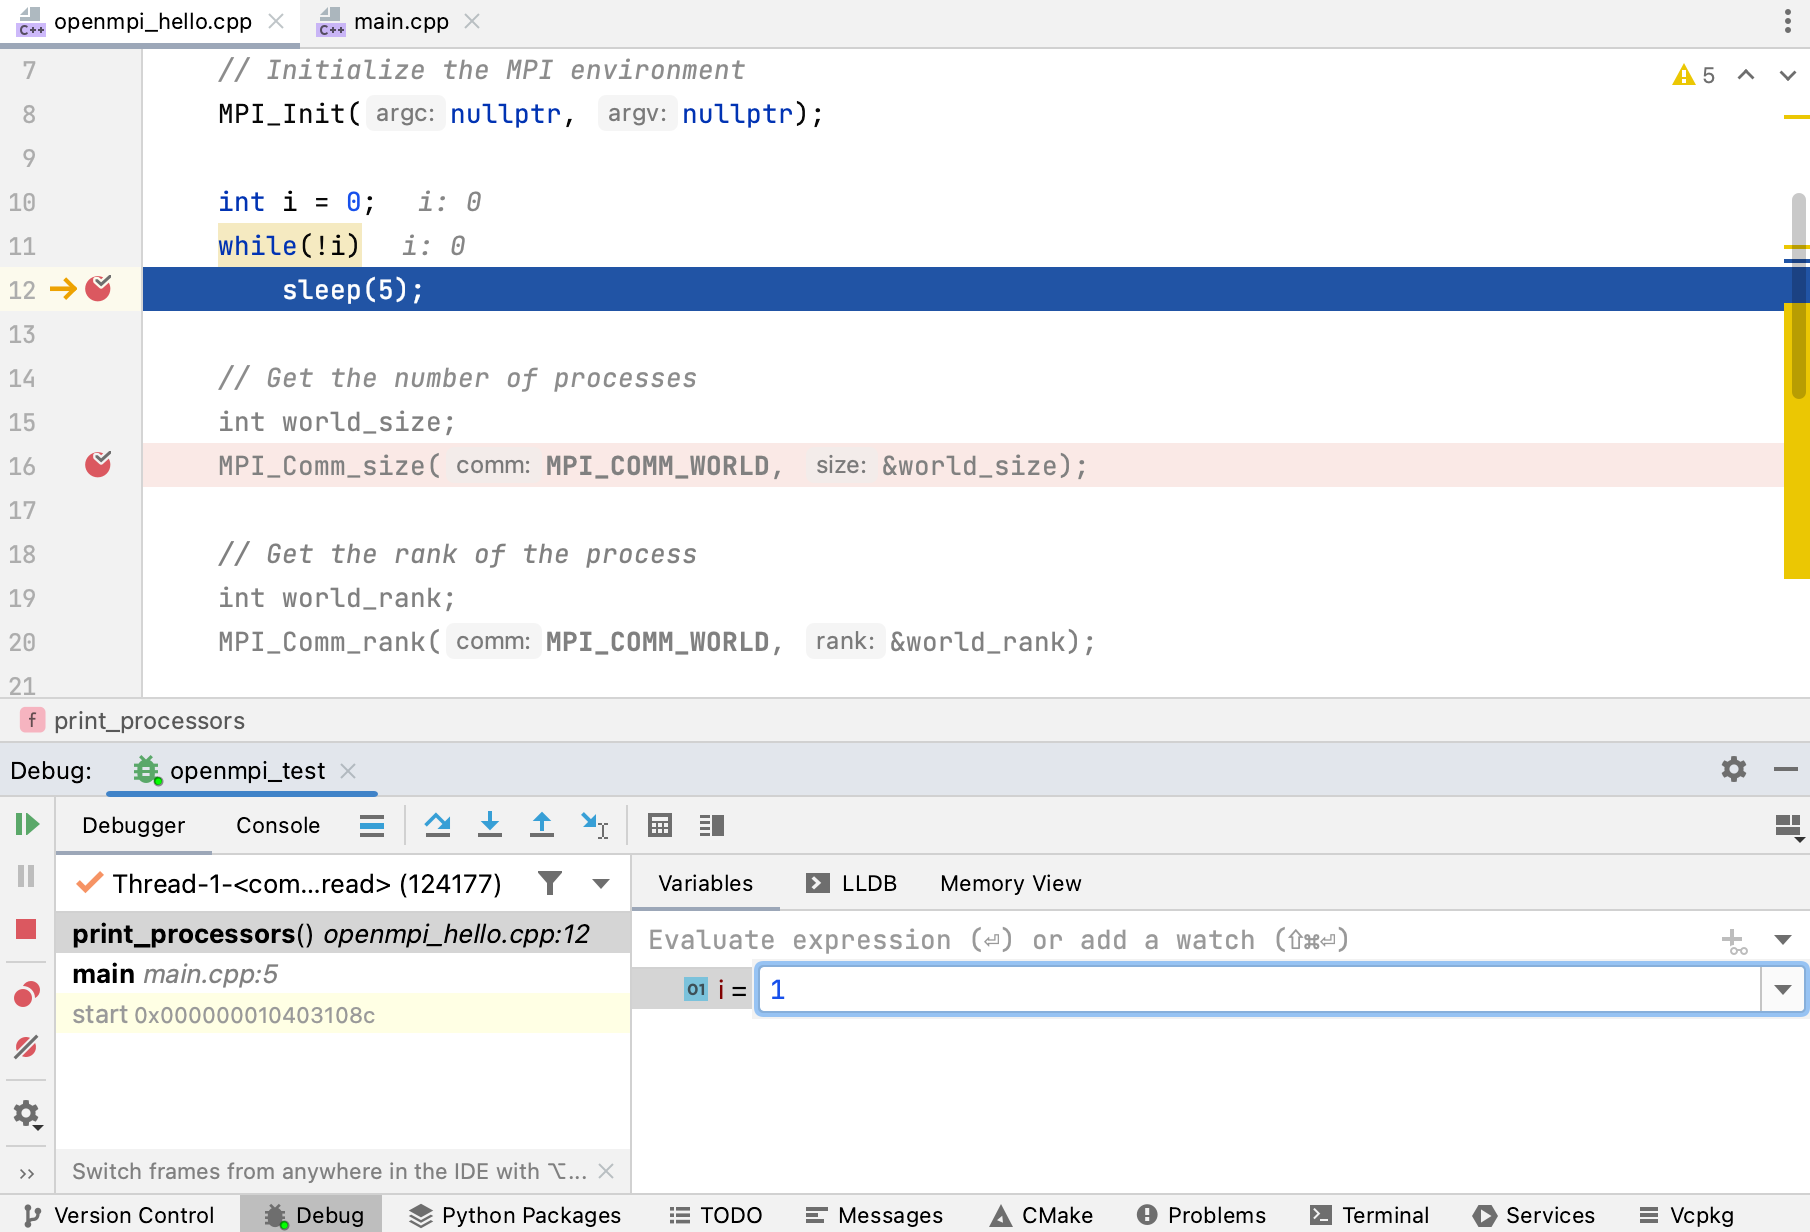Viewport: 1810px width, 1232px height.
Task: Click the print_processors breadcrumb
Action: coord(150,720)
